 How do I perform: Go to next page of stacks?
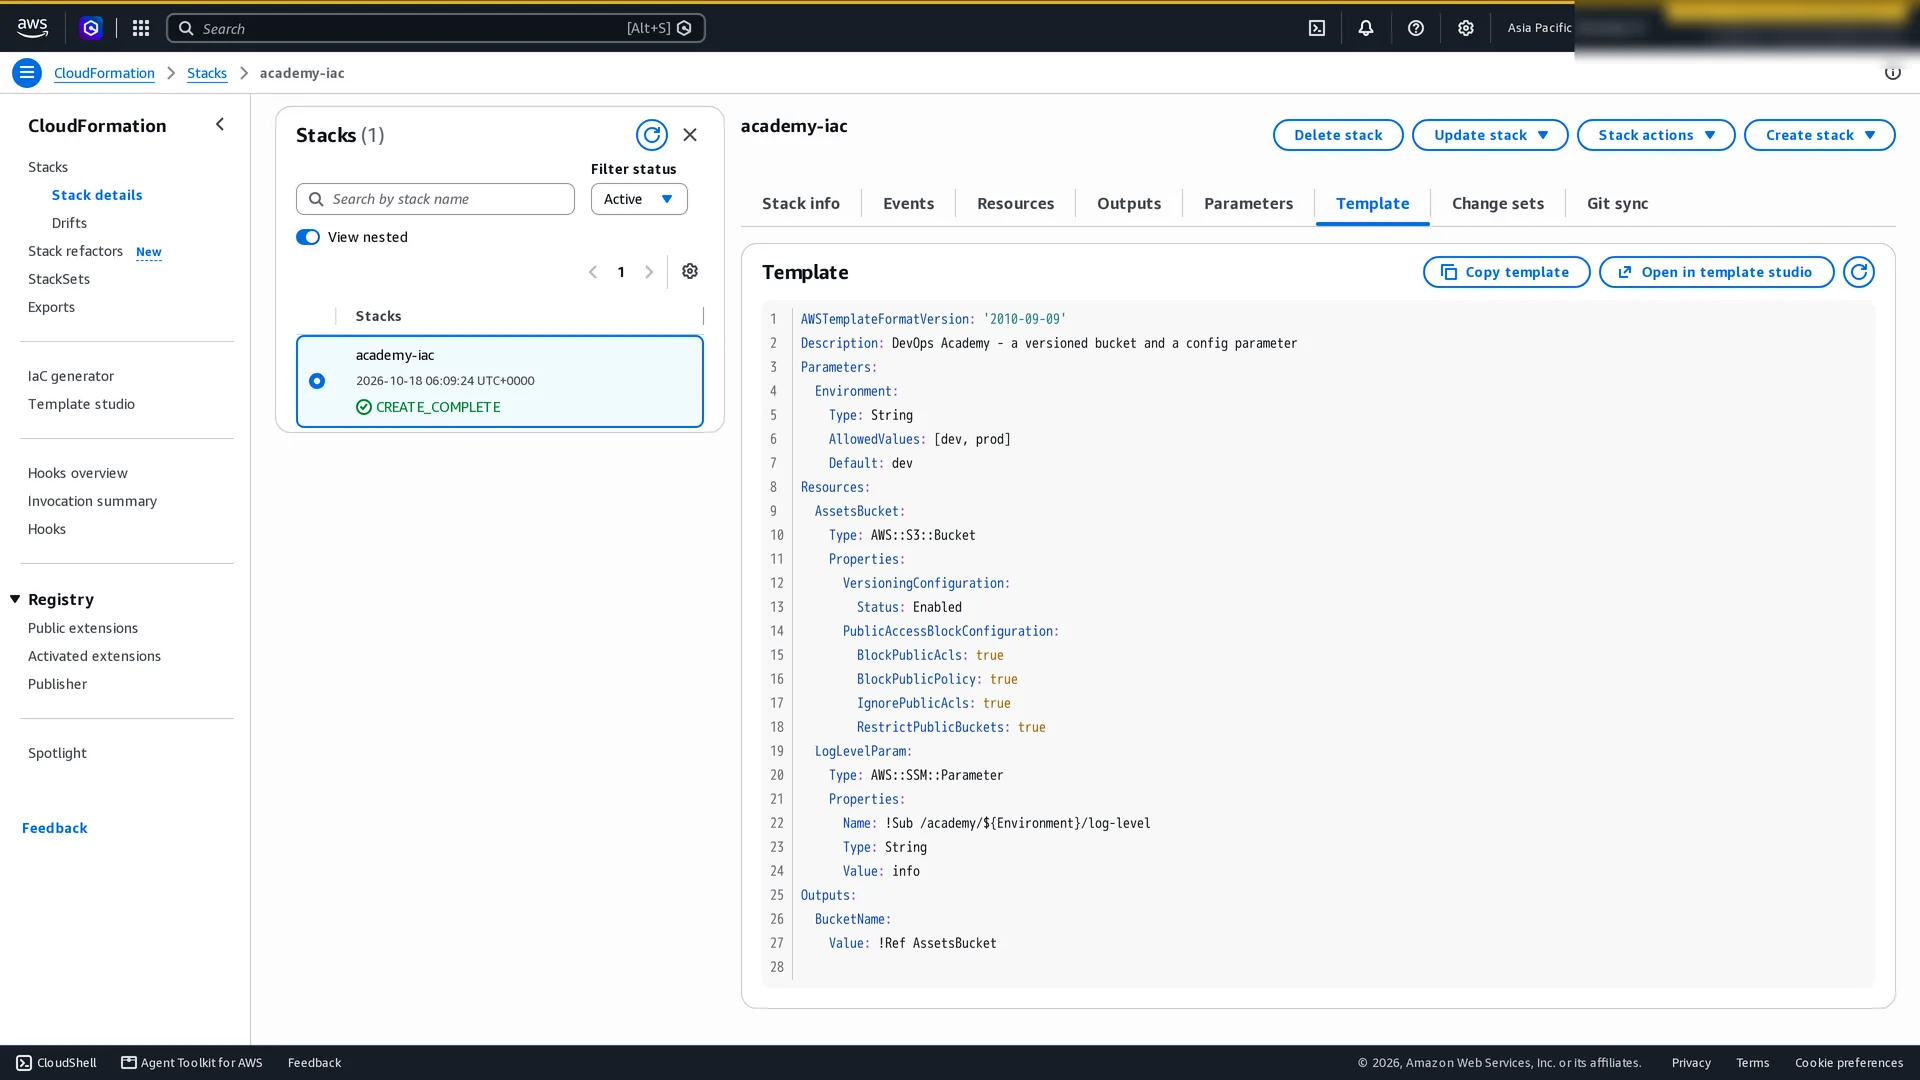(x=649, y=272)
